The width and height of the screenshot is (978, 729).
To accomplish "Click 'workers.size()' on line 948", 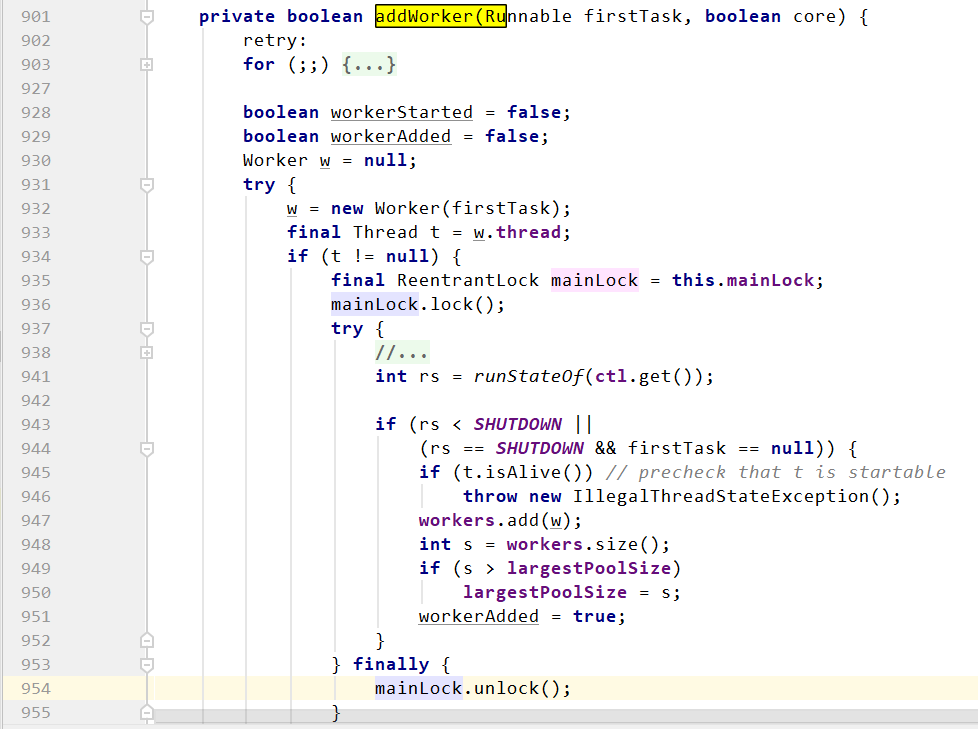I will click(583, 545).
